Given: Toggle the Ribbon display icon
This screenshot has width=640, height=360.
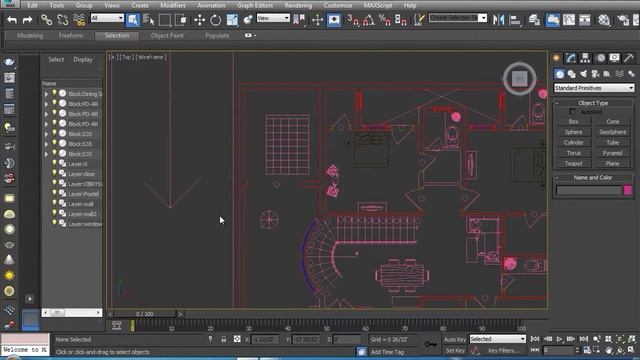Looking at the screenshot, I should coord(553,20).
